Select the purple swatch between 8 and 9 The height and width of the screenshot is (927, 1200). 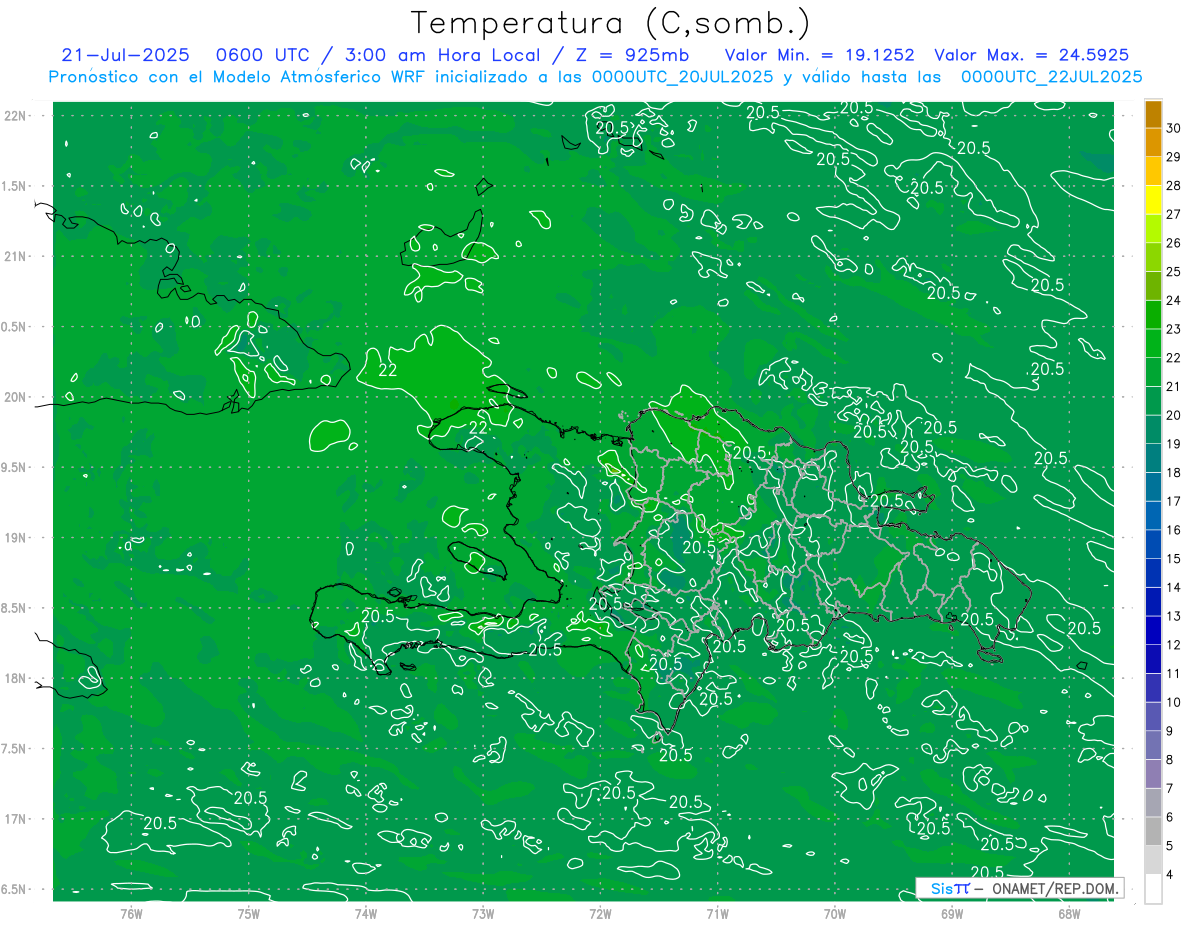pyautogui.click(x=1154, y=746)
